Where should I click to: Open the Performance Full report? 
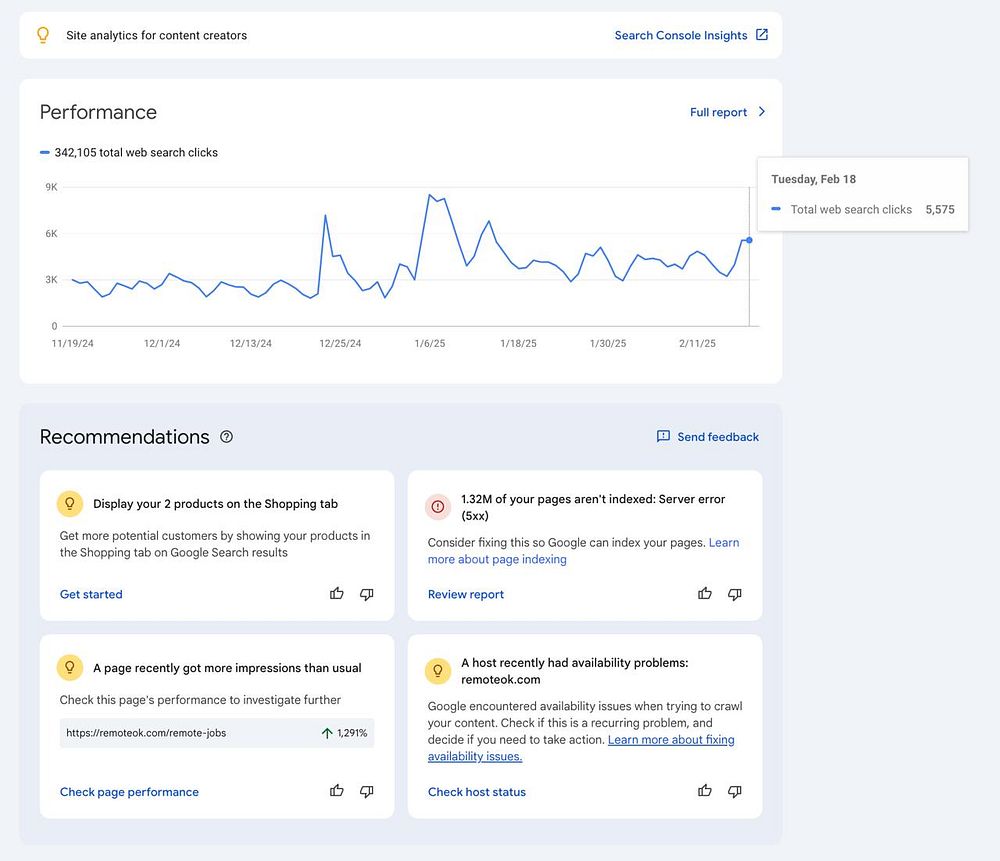pyautogui.click(x=718, y=112)
